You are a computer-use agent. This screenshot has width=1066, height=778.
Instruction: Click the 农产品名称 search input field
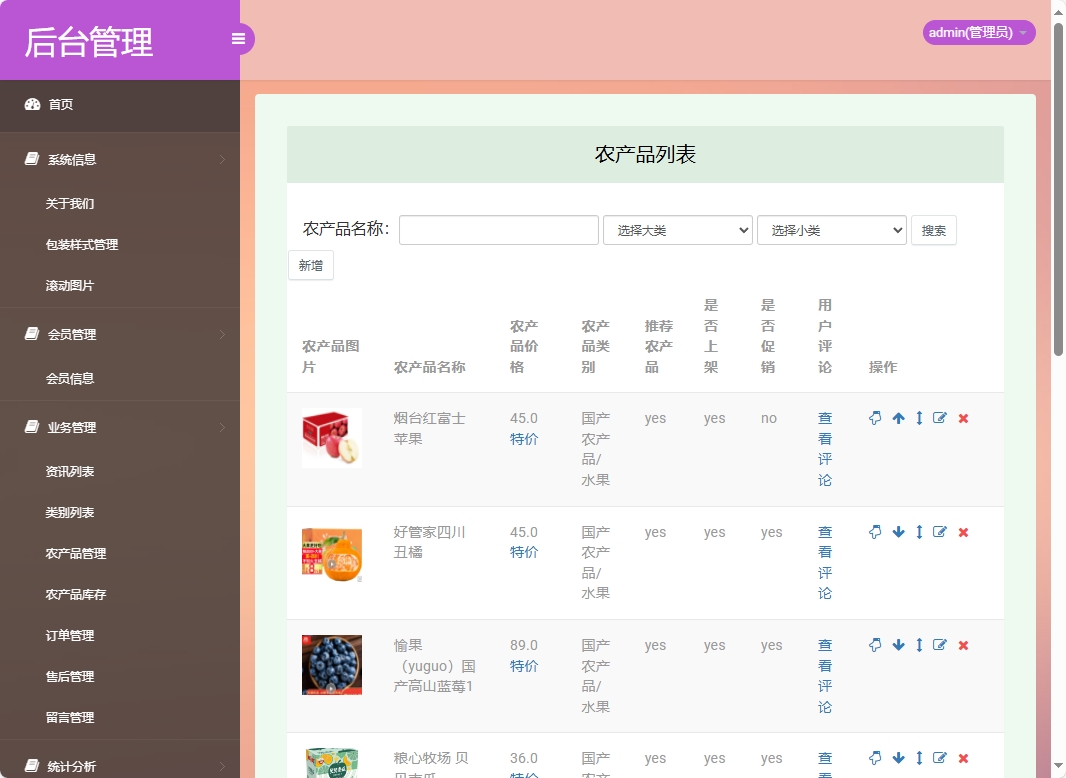(x=498, y=230)
